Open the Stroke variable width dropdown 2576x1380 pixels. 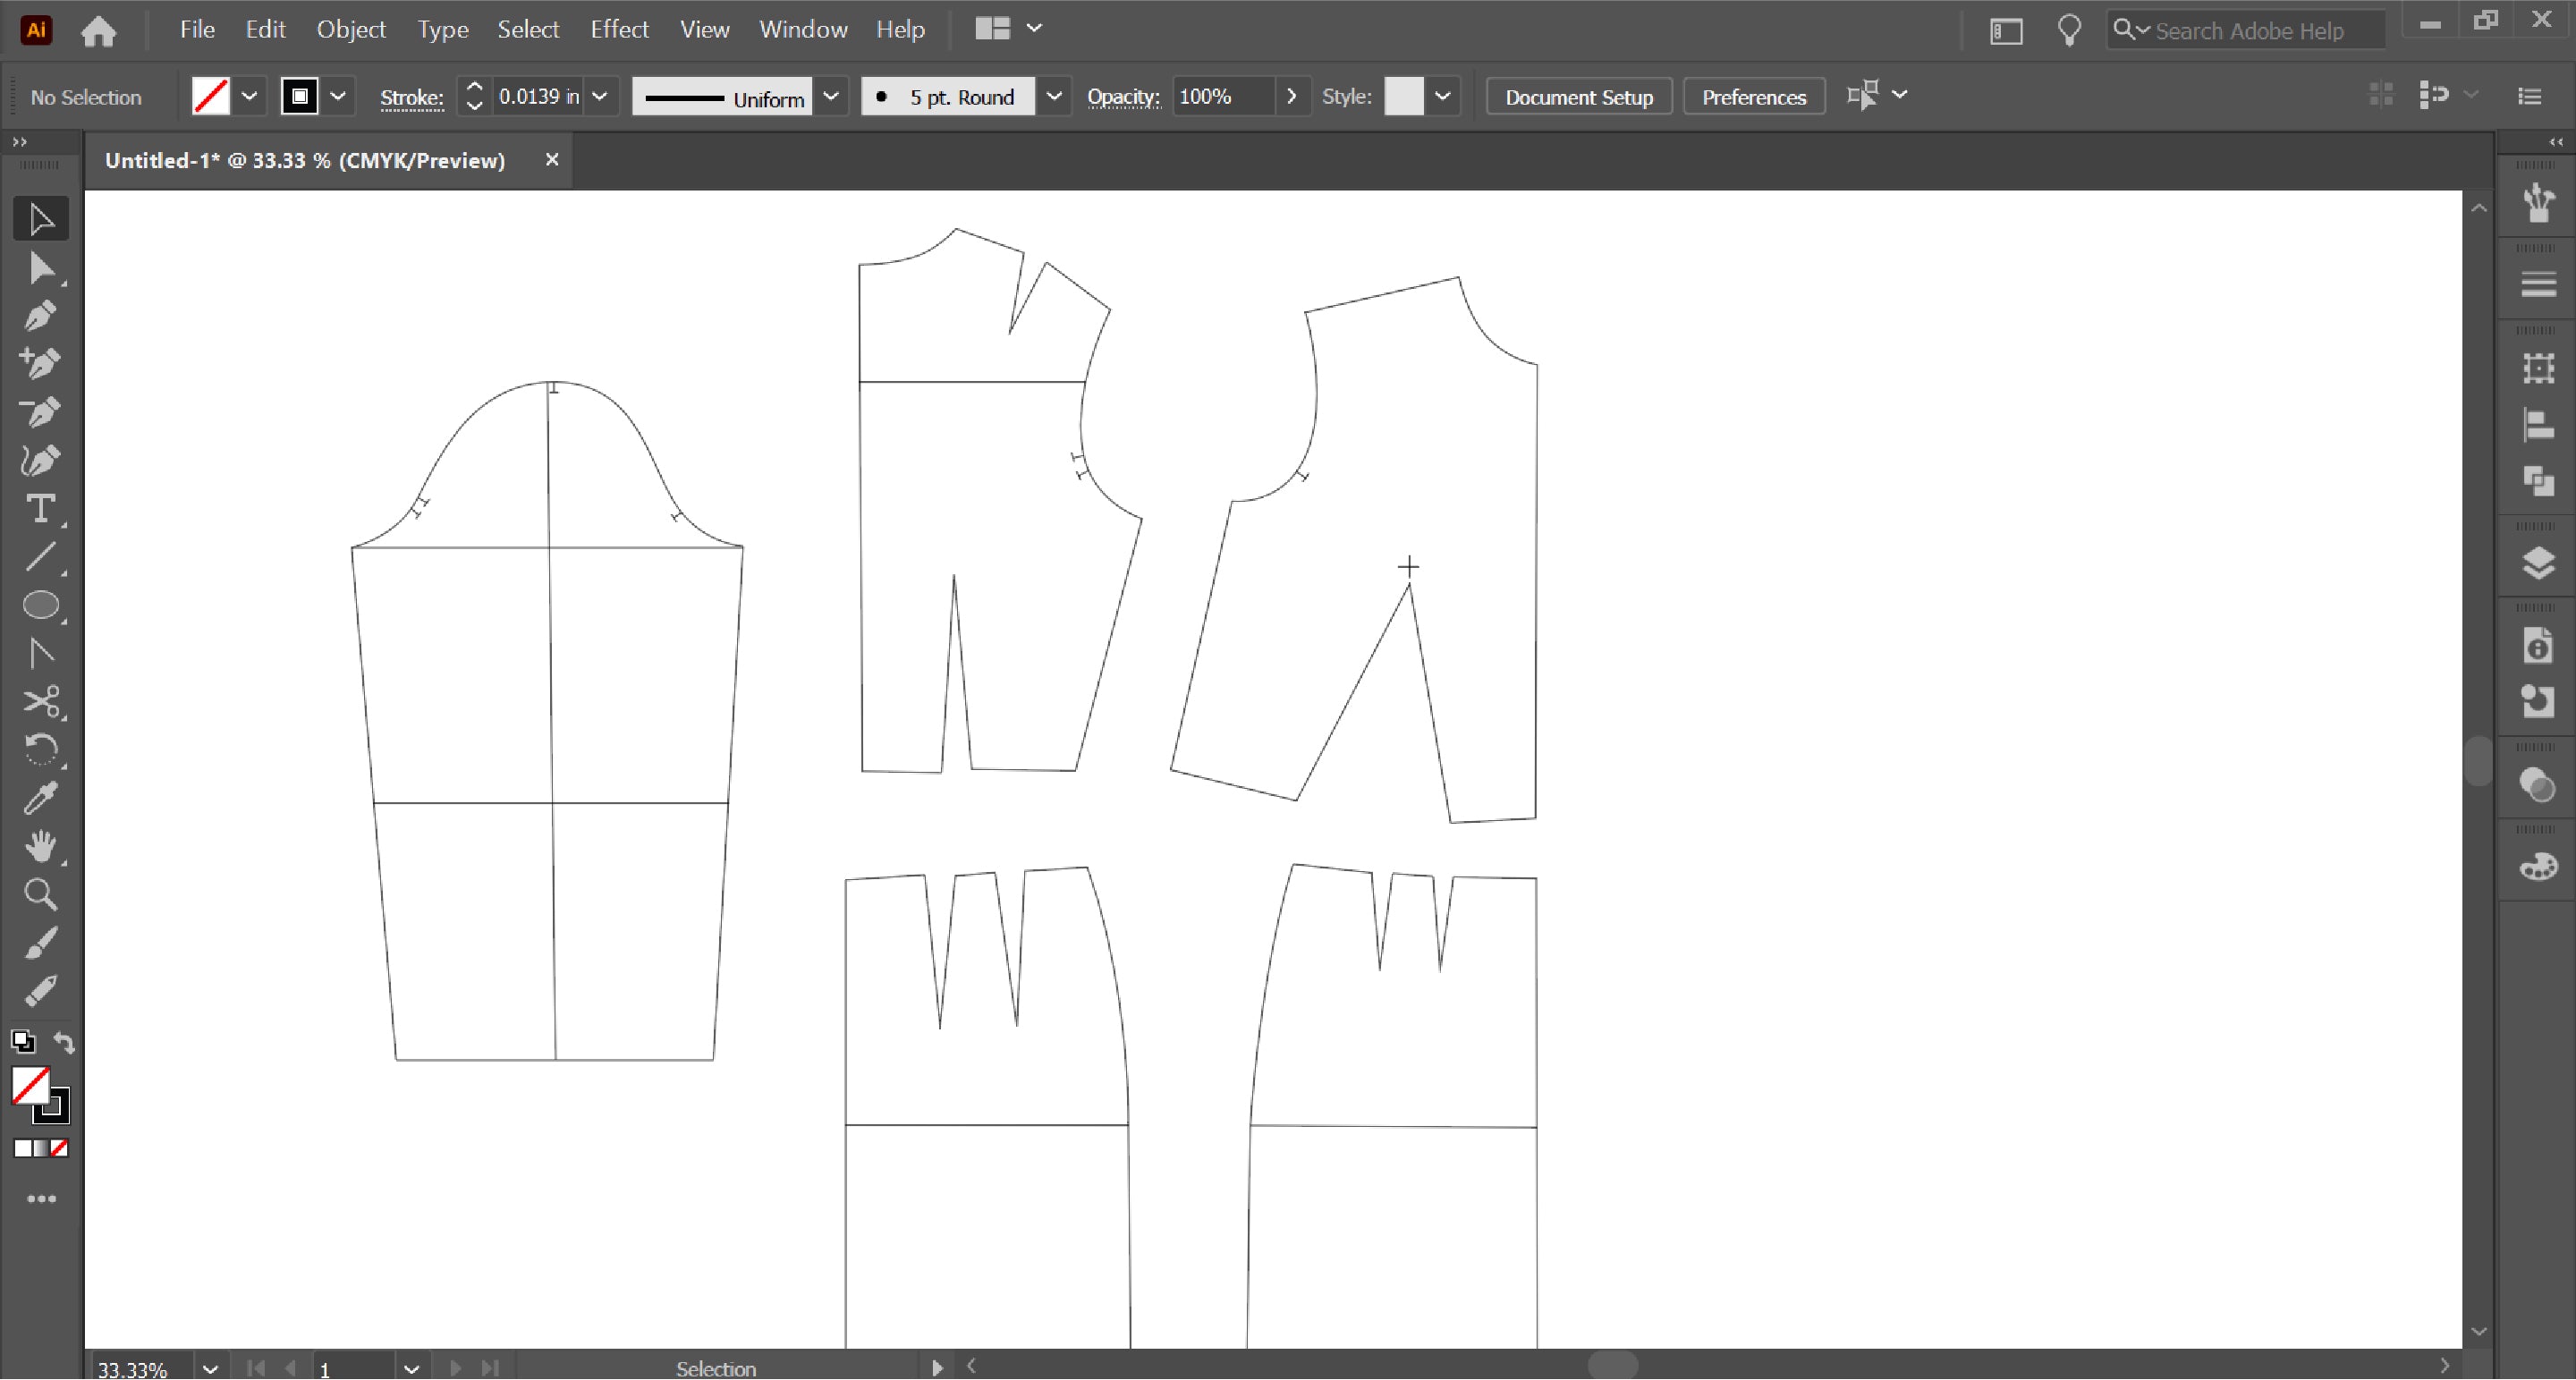(831, 96)
